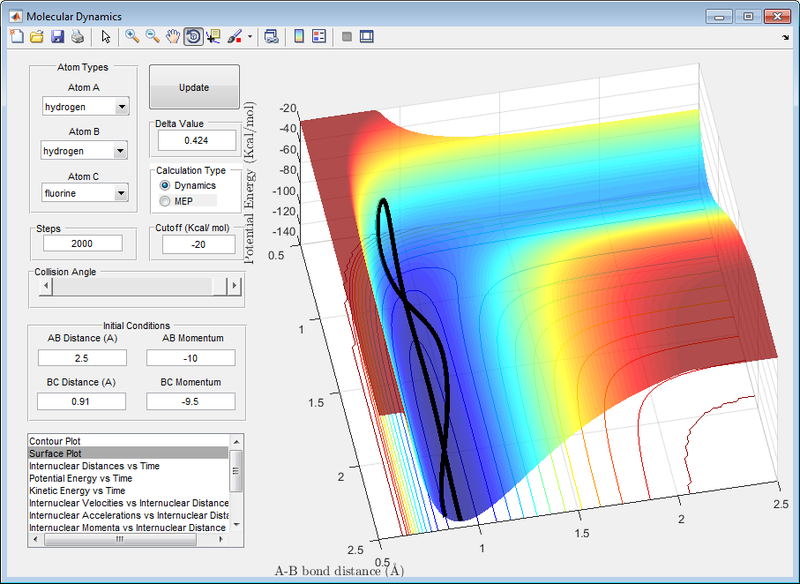Activate the Pan hand tool
Screen dimensions: 800x584
(173, 37)
